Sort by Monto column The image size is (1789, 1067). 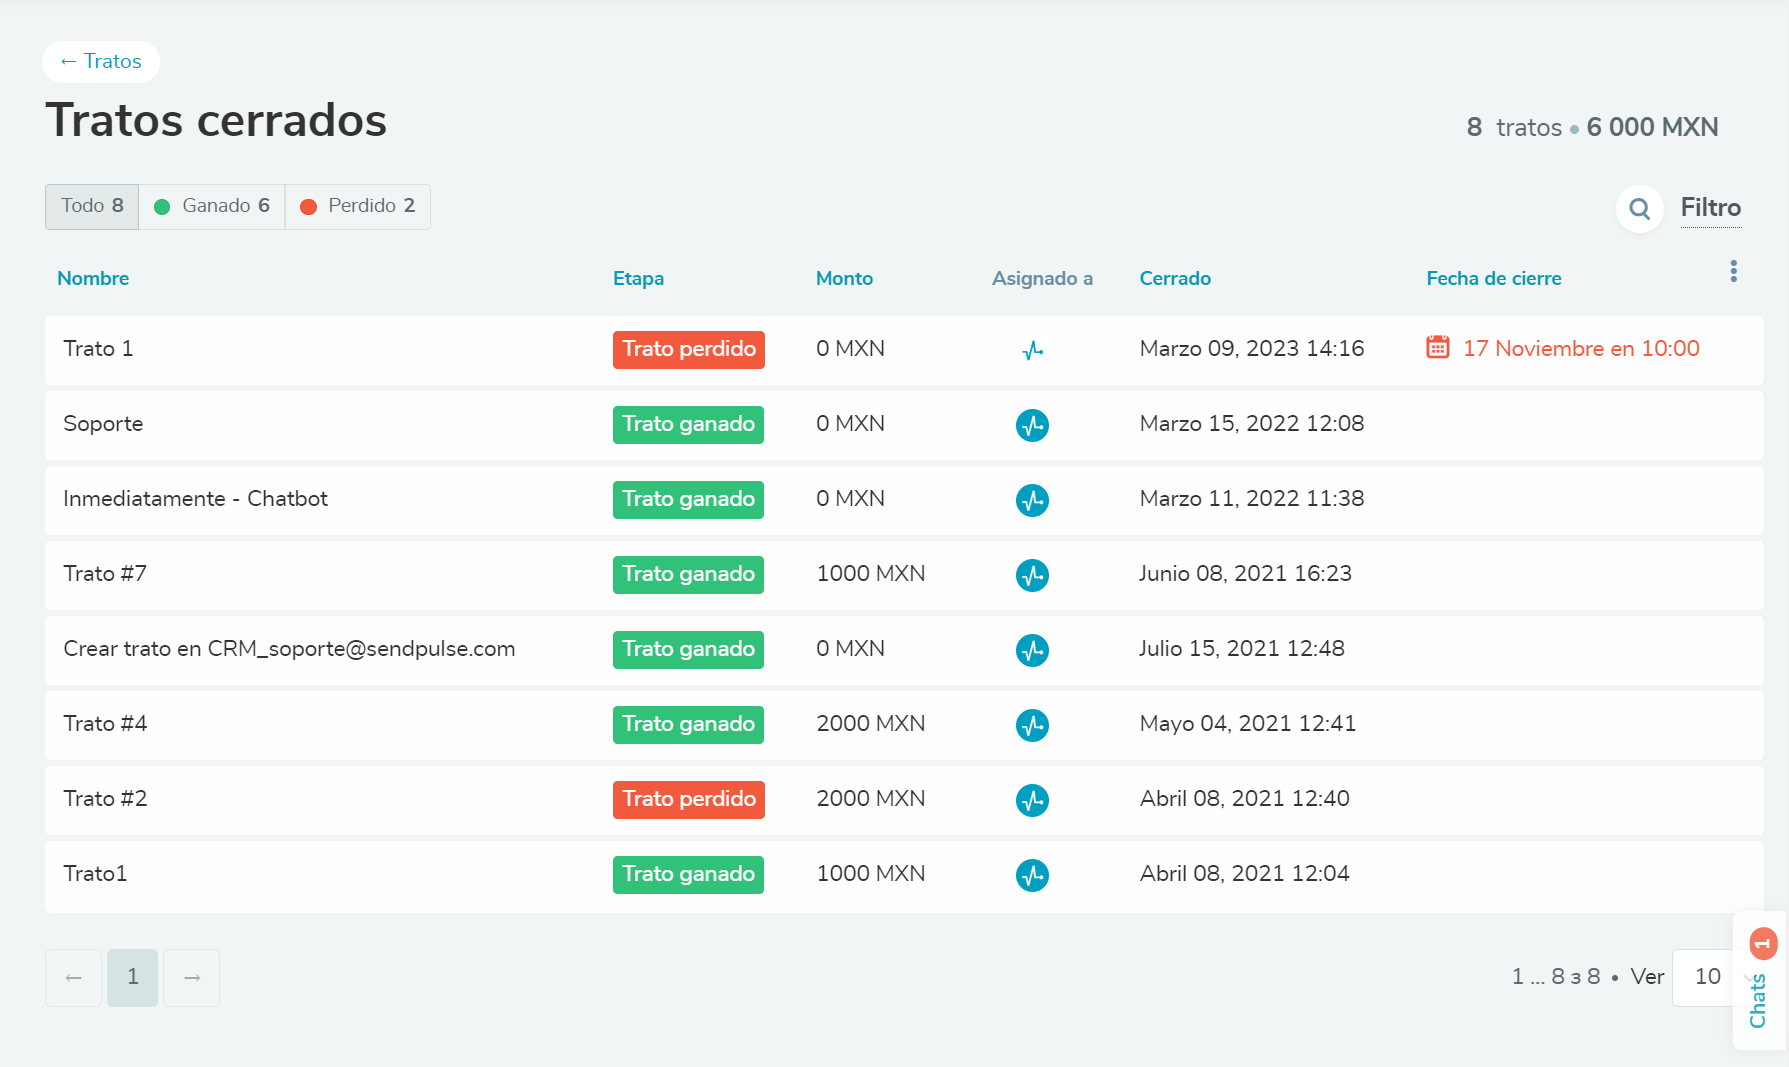pyautogui.click(x=844, y=278)
